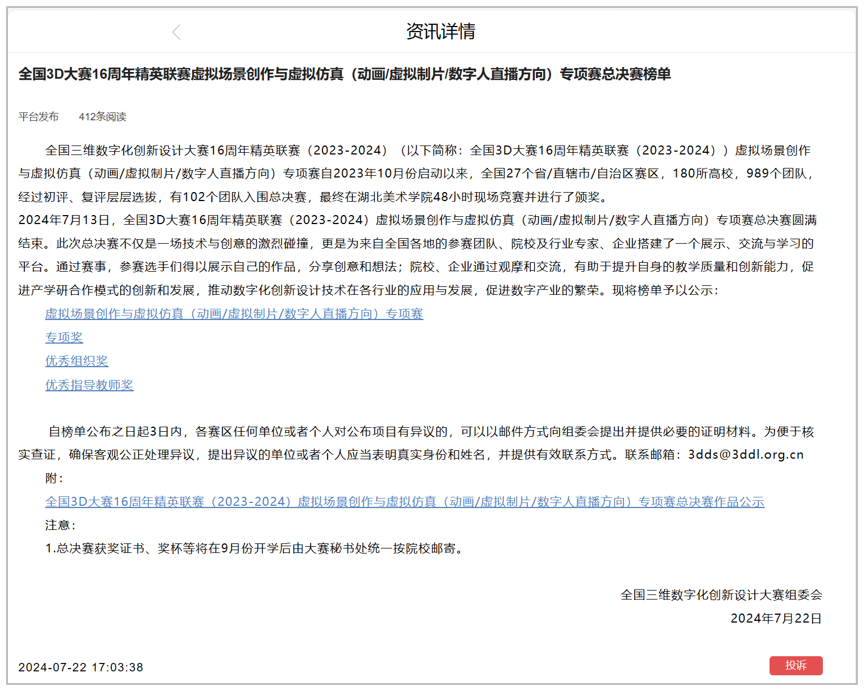Click the 资讯详情 page header title
Screen dimensions: 864x690
440,32
